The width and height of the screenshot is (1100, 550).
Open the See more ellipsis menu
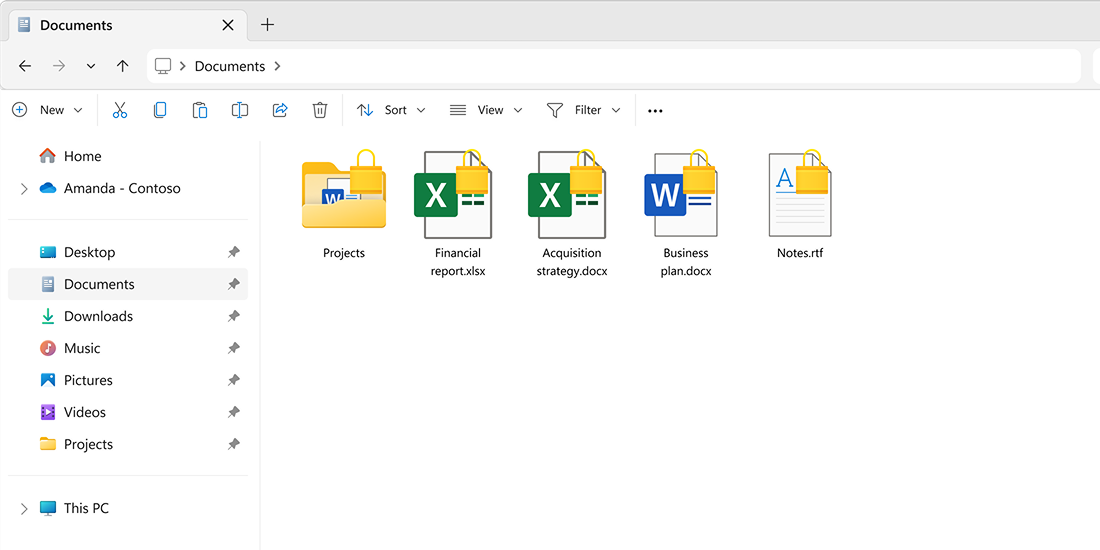[655, 111]
